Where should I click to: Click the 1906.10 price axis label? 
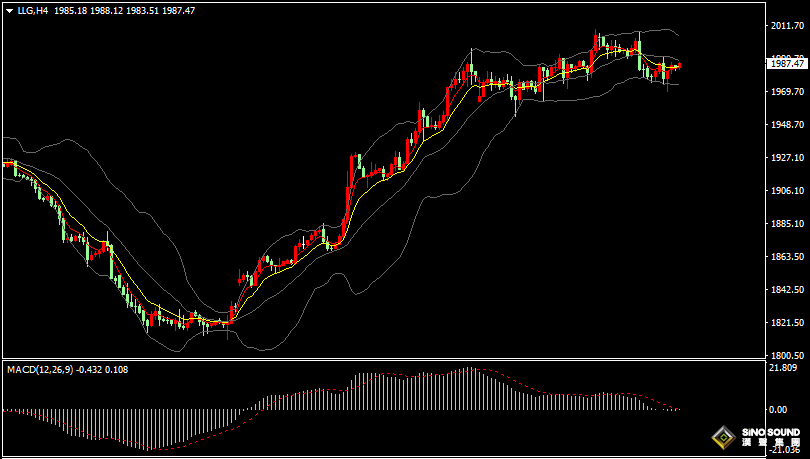787,191
